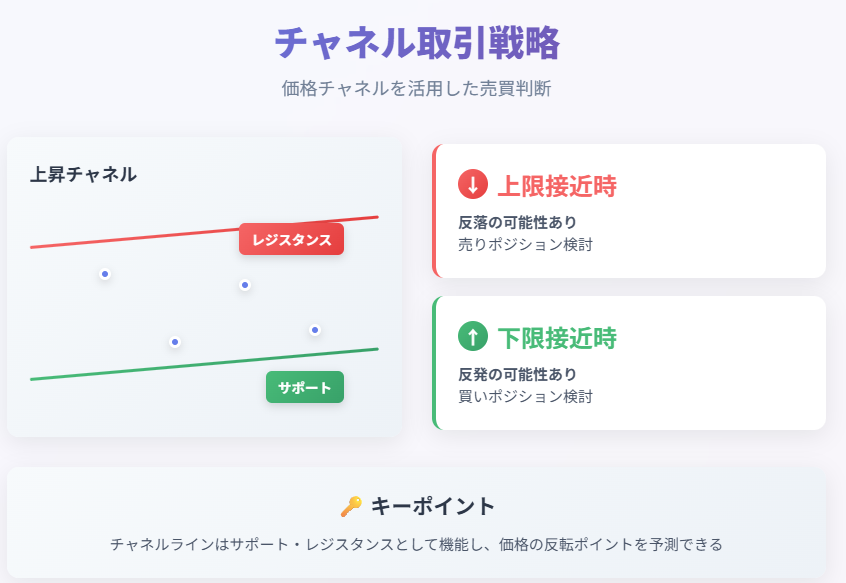Select the blue dot below レジスタンス label
This screenshot has width=846, height=583.
(245, 285)
